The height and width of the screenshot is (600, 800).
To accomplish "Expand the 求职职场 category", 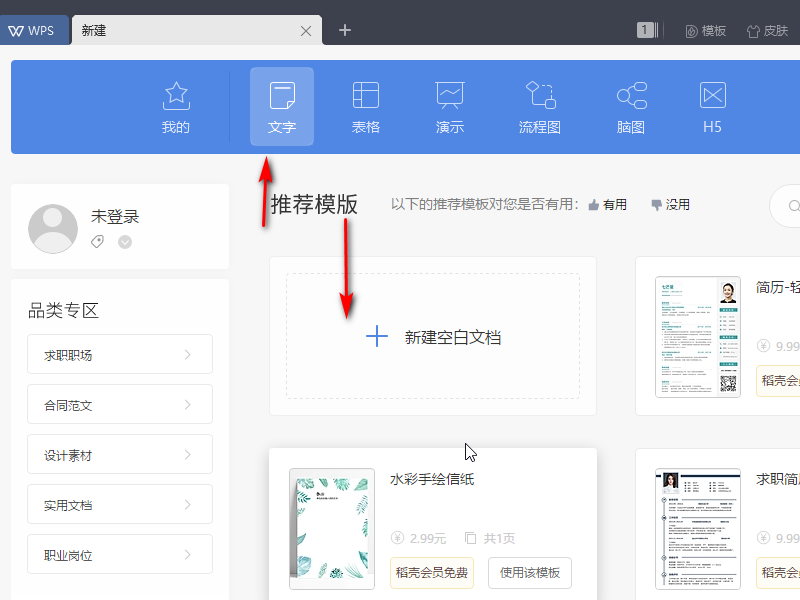I will click(x=119, y=354).
